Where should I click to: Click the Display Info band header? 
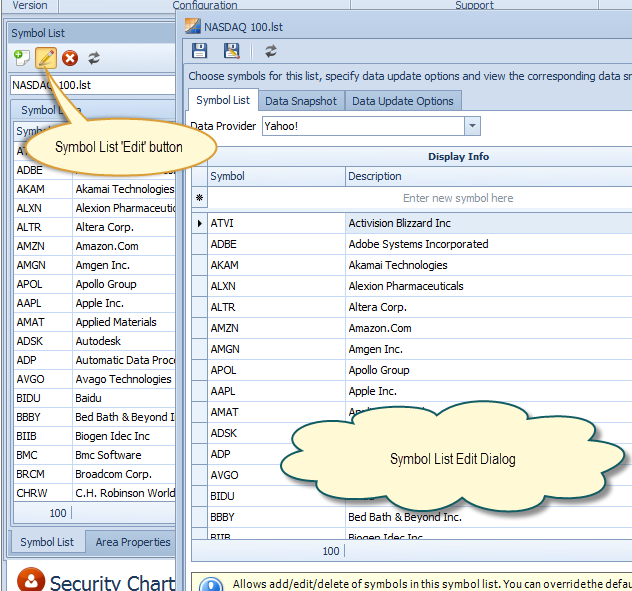pos(420,156)
